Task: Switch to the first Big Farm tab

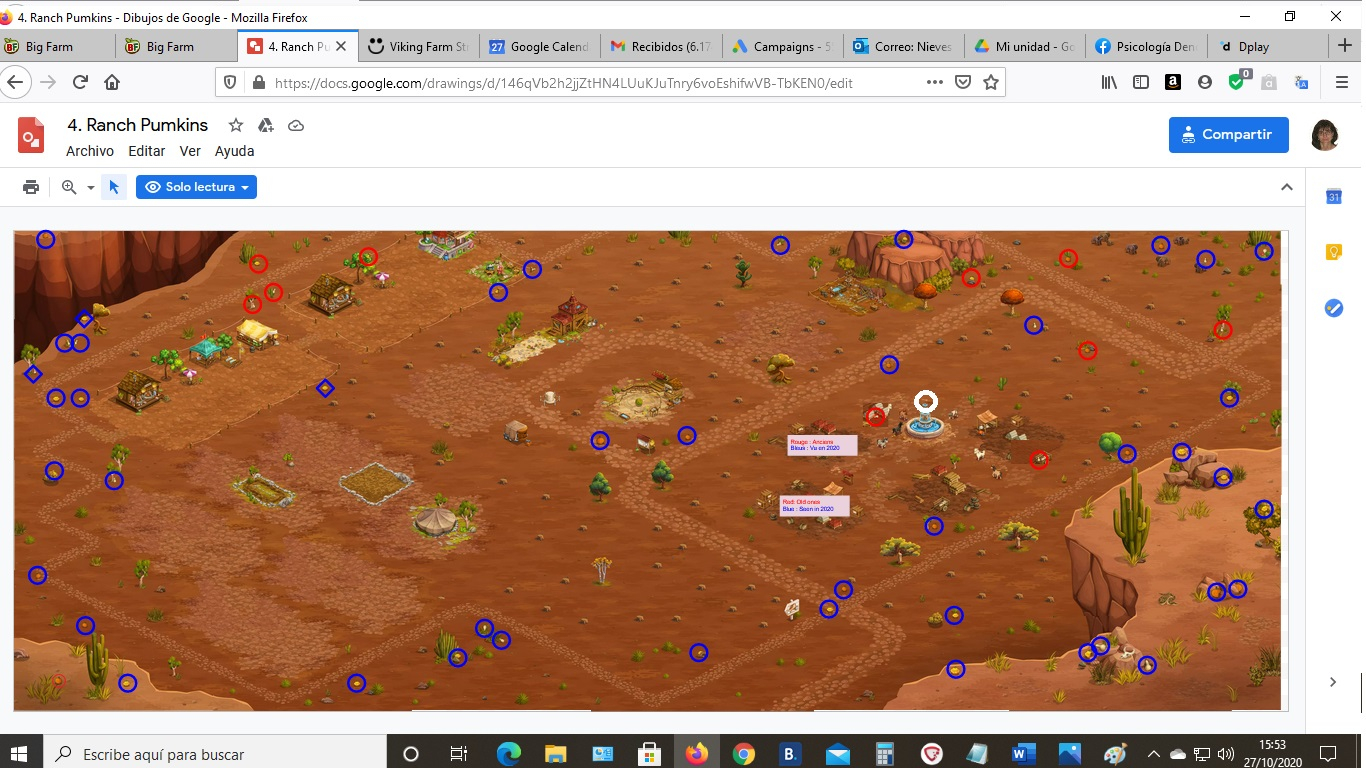Action: pos(58,46)
